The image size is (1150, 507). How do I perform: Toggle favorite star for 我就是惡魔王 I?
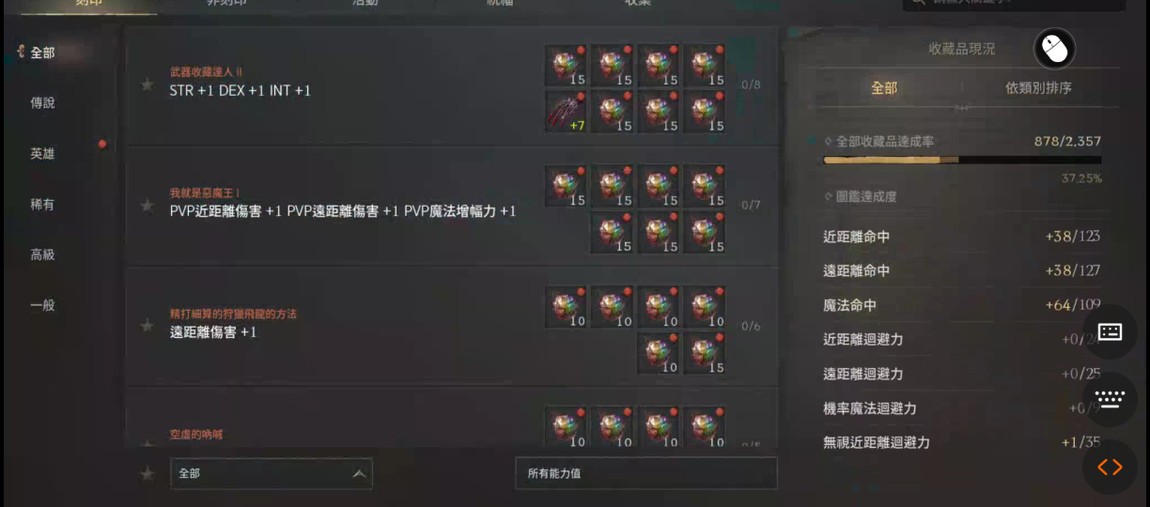point(147,205)
